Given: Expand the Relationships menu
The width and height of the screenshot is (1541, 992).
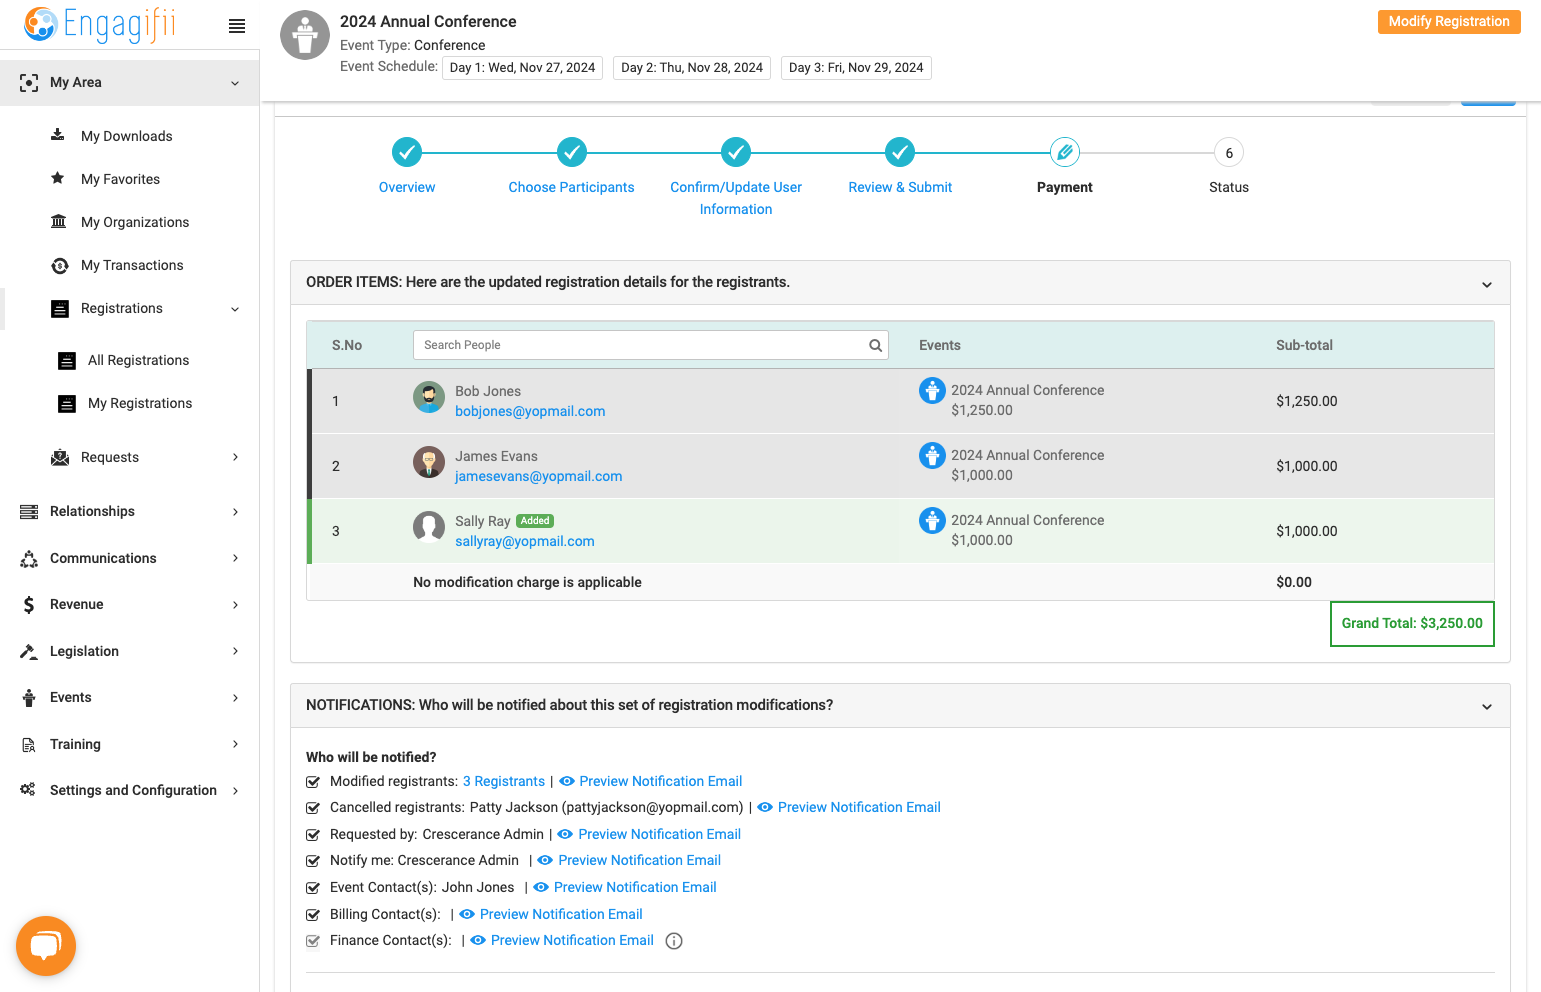Looking at the screenshot, I should (236, 512).
